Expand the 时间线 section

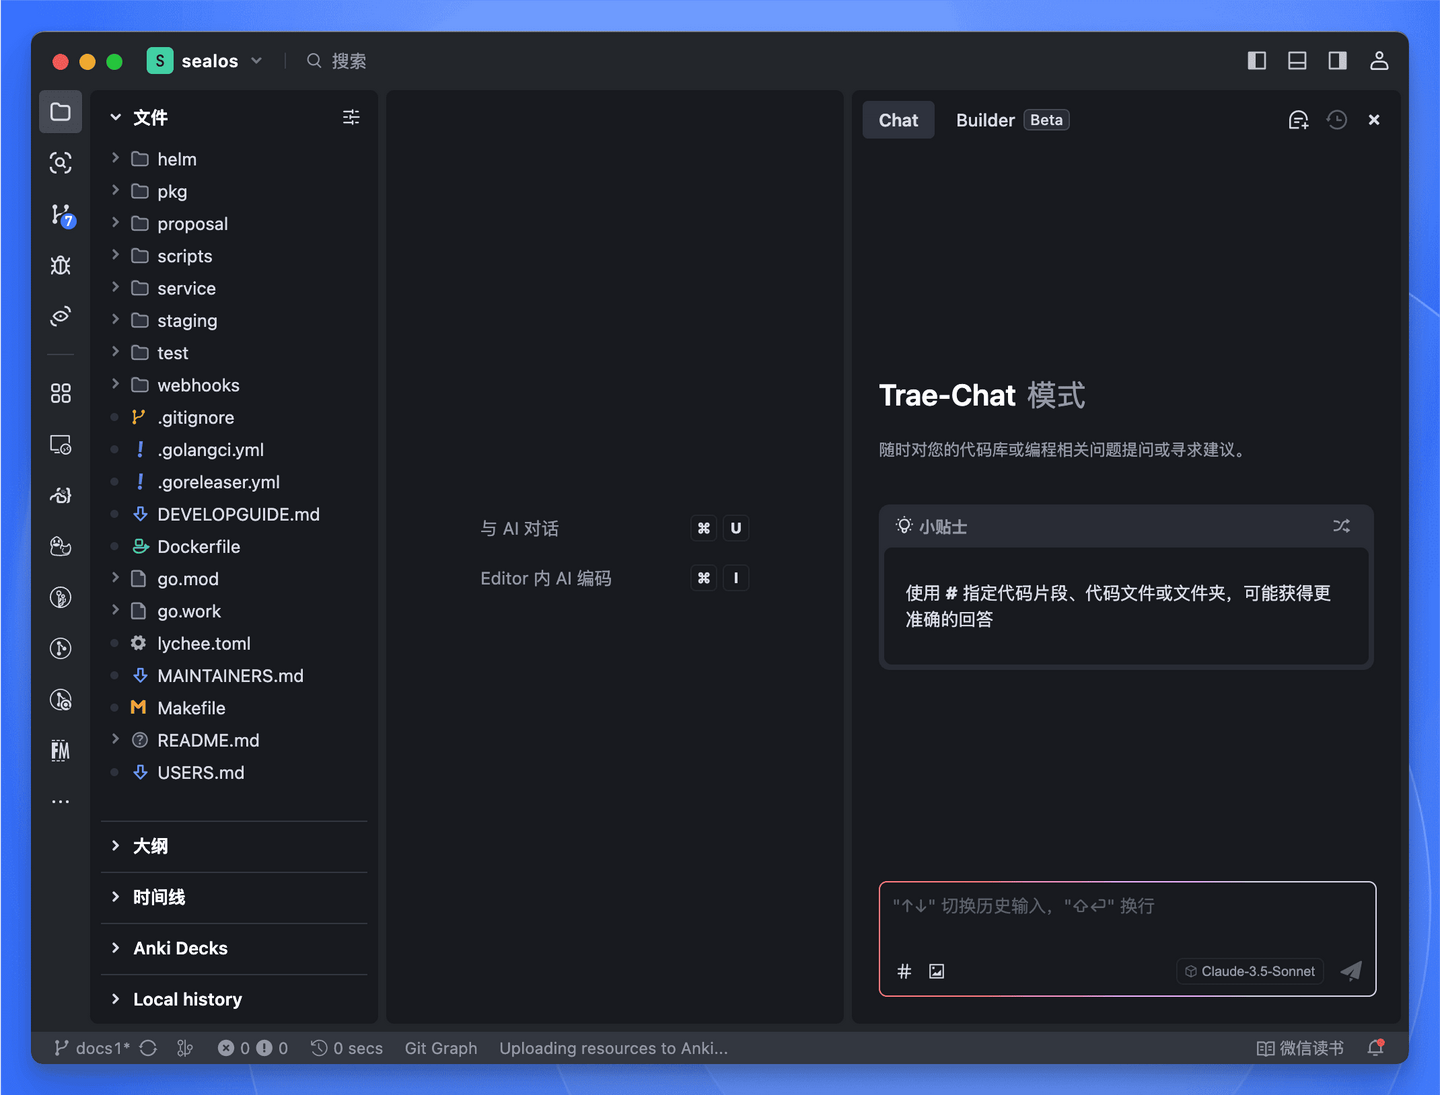click(159, 897)
